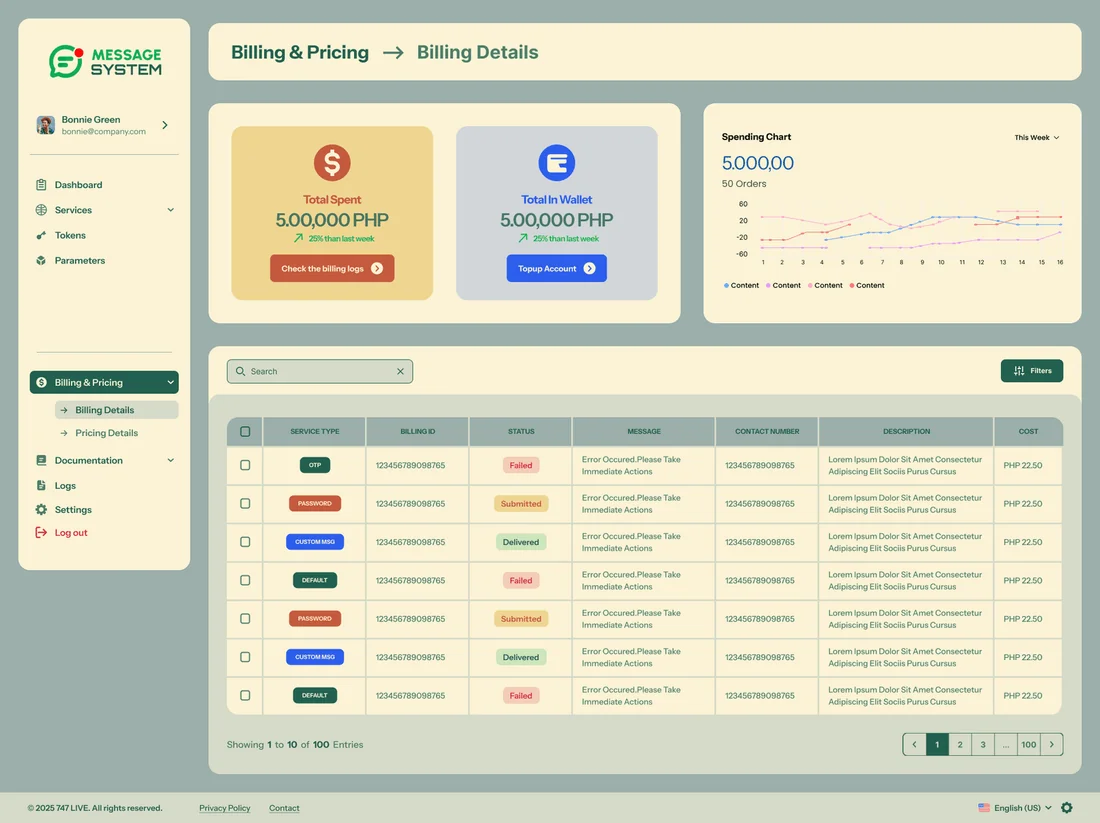
Task: Open the Dashboard menu item
Action: pyautogui.click(x=79, y=185)
